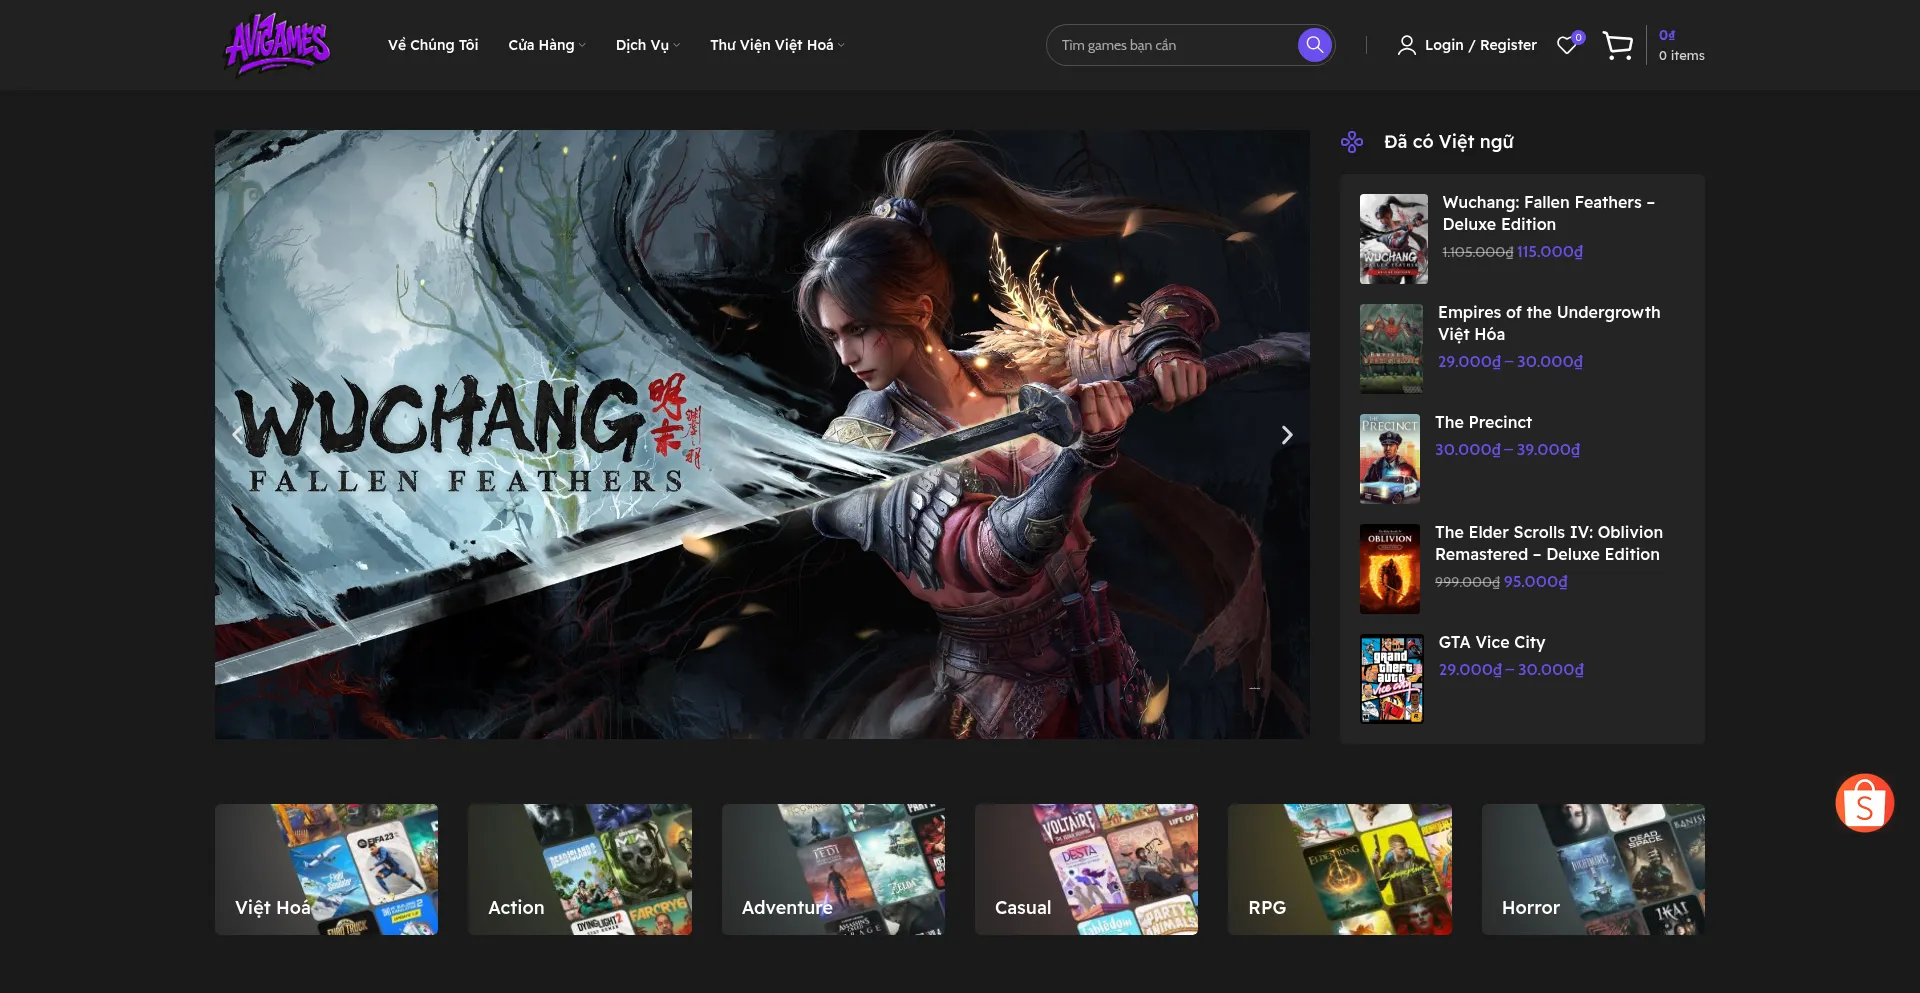Open Wuchang: Fallen Feathers – Deluxe Edition title
The height and width of the screenshot is (993, 1920).
point(1548,213)
